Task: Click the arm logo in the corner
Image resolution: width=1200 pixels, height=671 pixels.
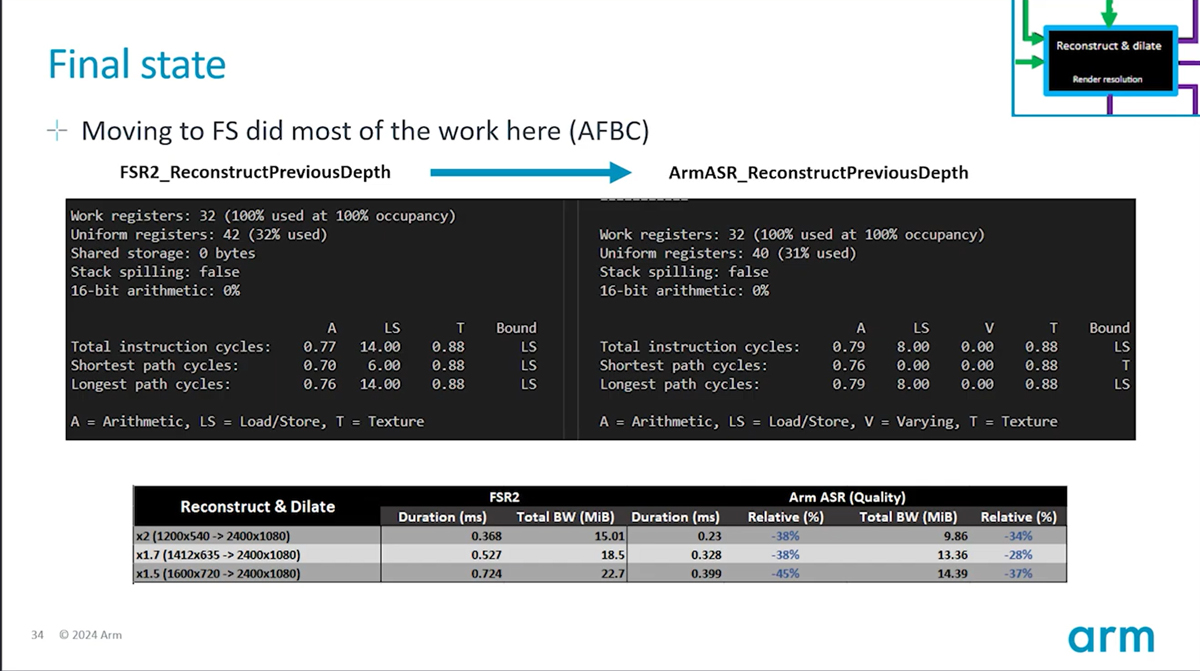Action: [1111, 638]
